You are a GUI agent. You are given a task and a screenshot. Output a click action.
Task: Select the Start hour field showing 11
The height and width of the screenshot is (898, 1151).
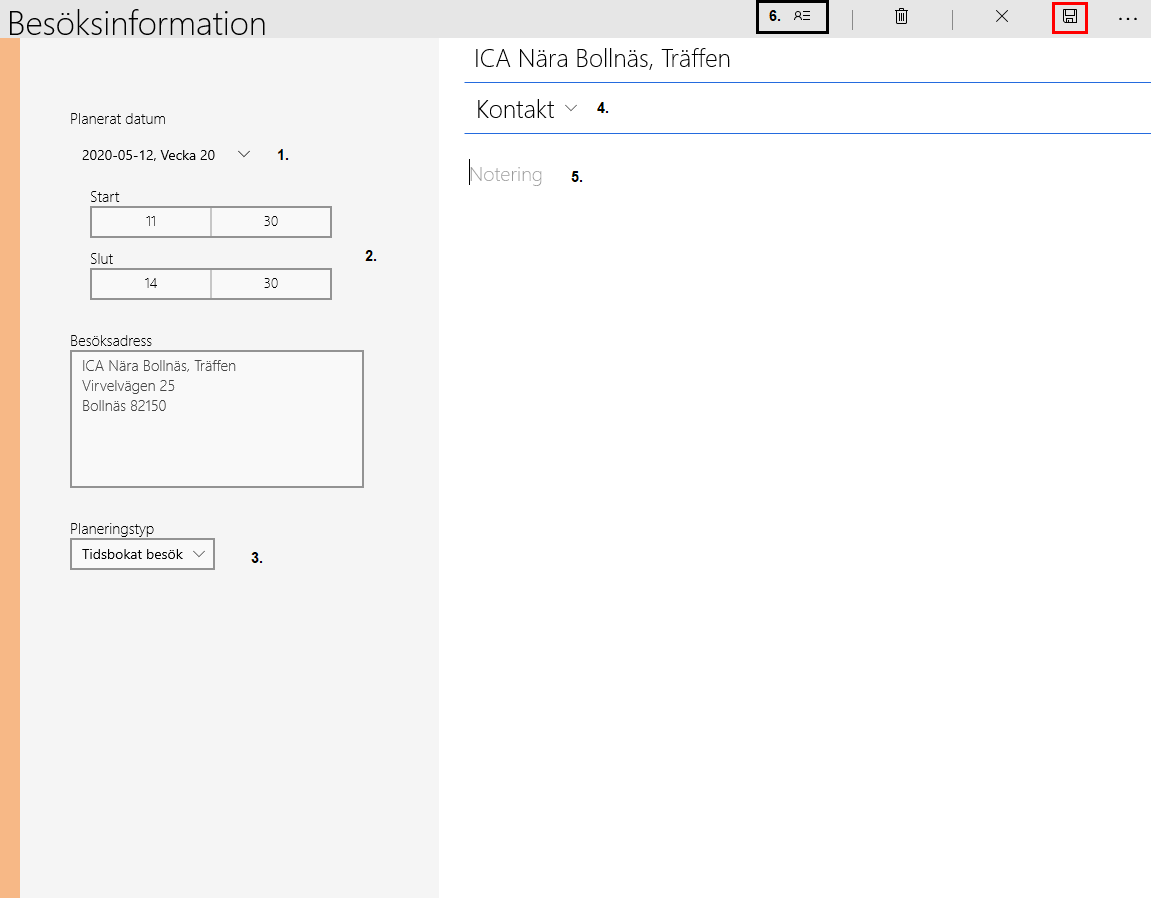point(150,222)
